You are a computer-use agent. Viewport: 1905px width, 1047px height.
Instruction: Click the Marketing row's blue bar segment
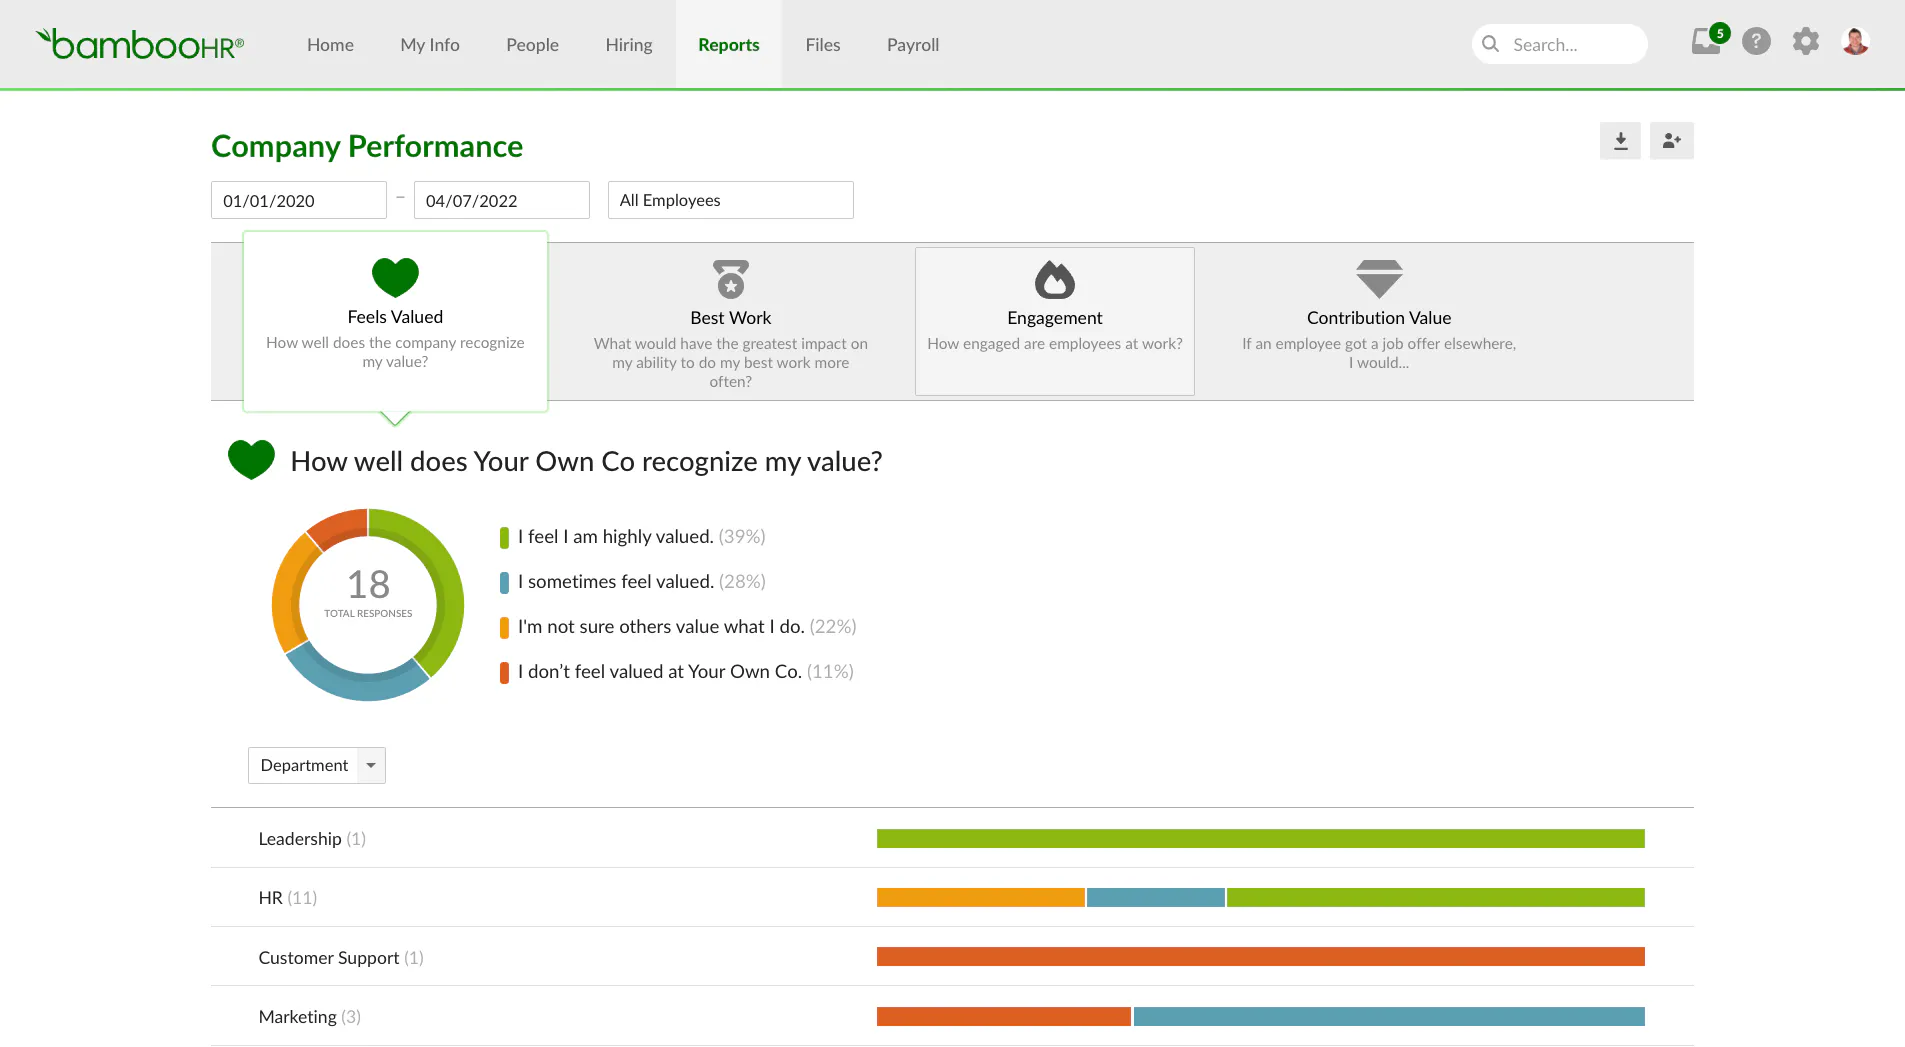pyautogui.click(x=1390, y=1016)
